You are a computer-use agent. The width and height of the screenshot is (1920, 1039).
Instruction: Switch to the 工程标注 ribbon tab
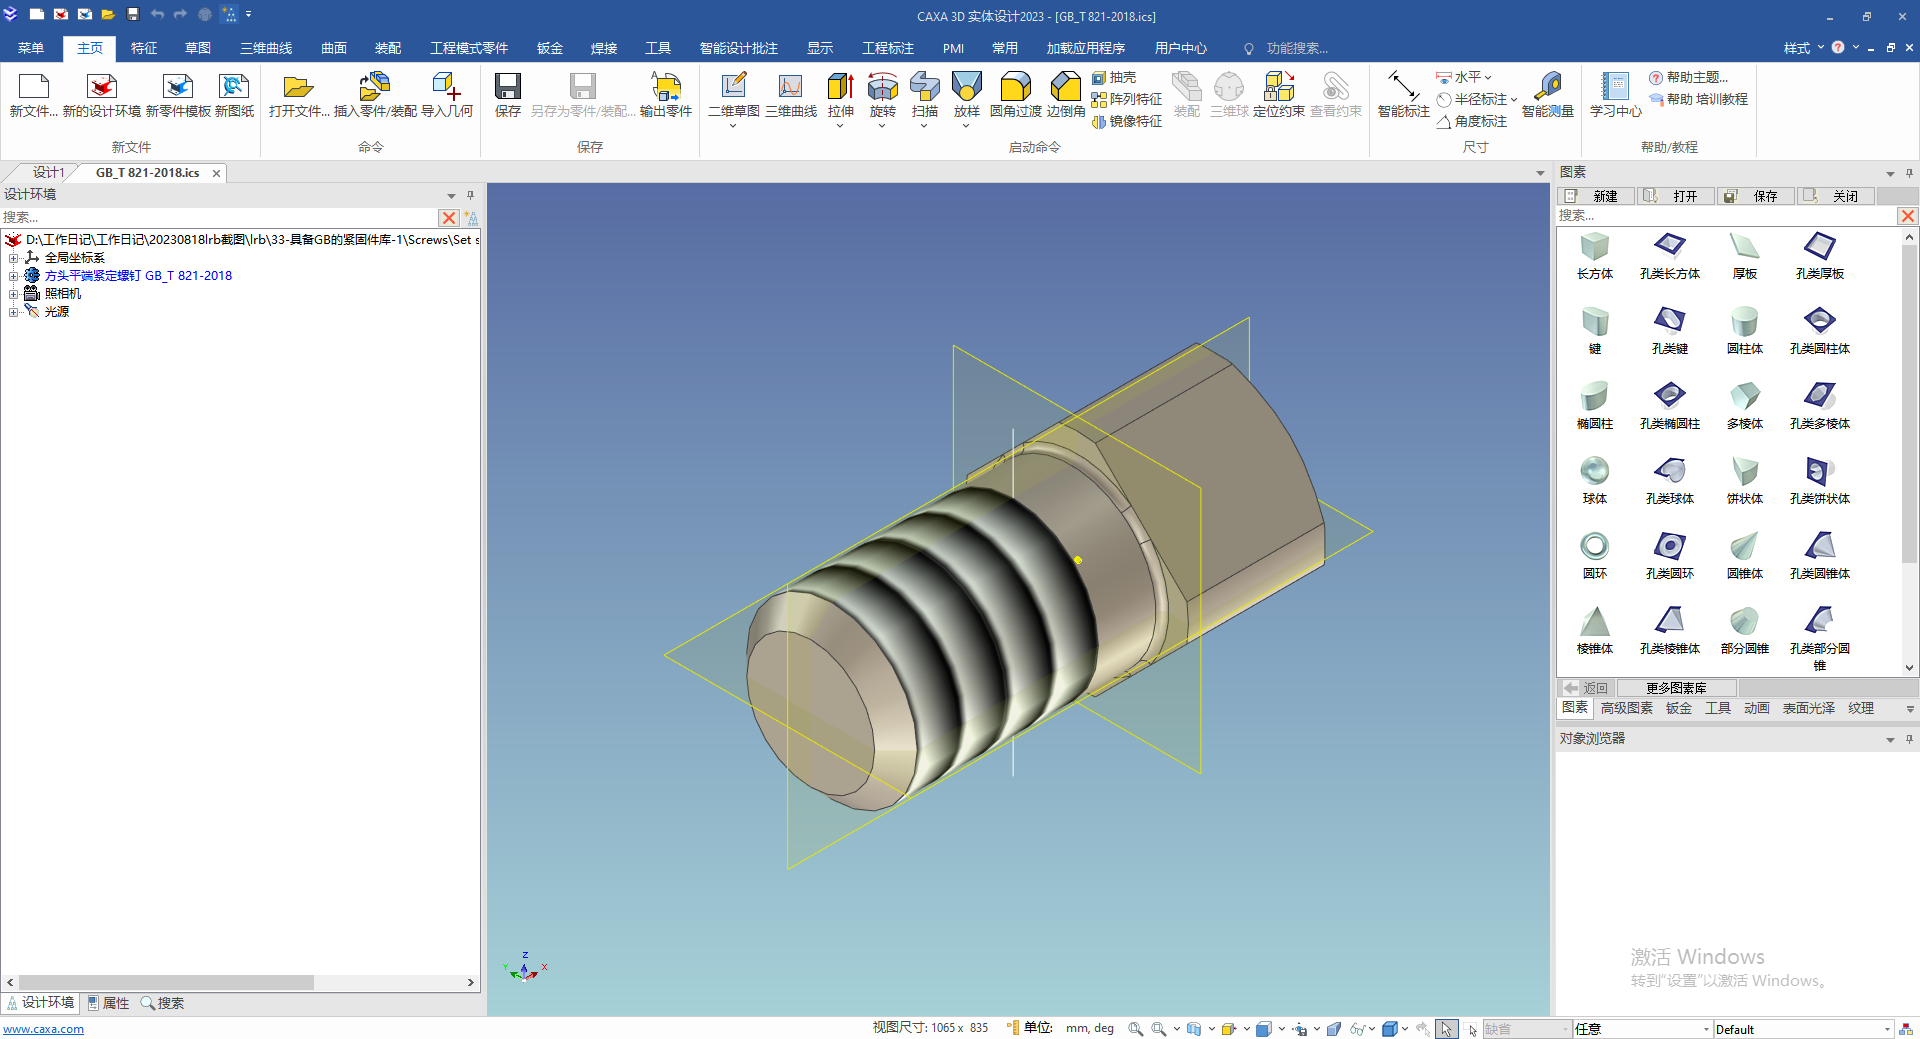coord(888,48)
